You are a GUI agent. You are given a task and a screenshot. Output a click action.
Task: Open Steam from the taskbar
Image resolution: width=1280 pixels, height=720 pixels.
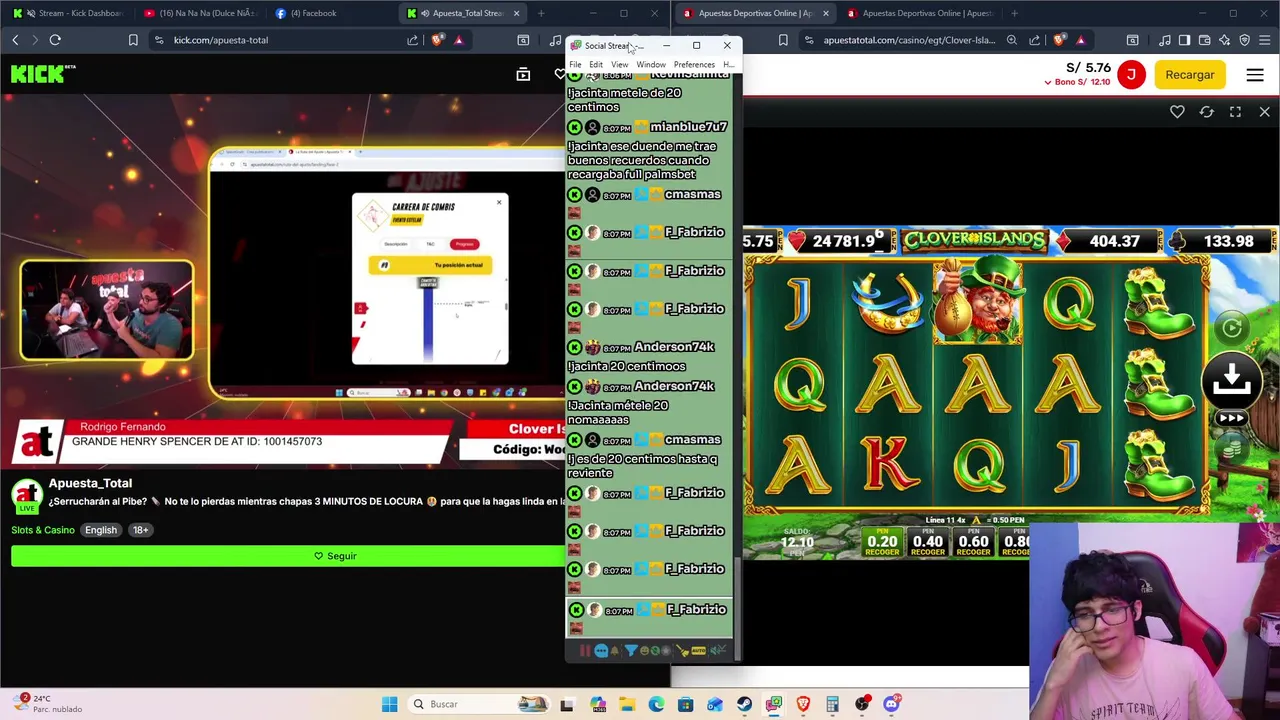[x=744, y=704]
